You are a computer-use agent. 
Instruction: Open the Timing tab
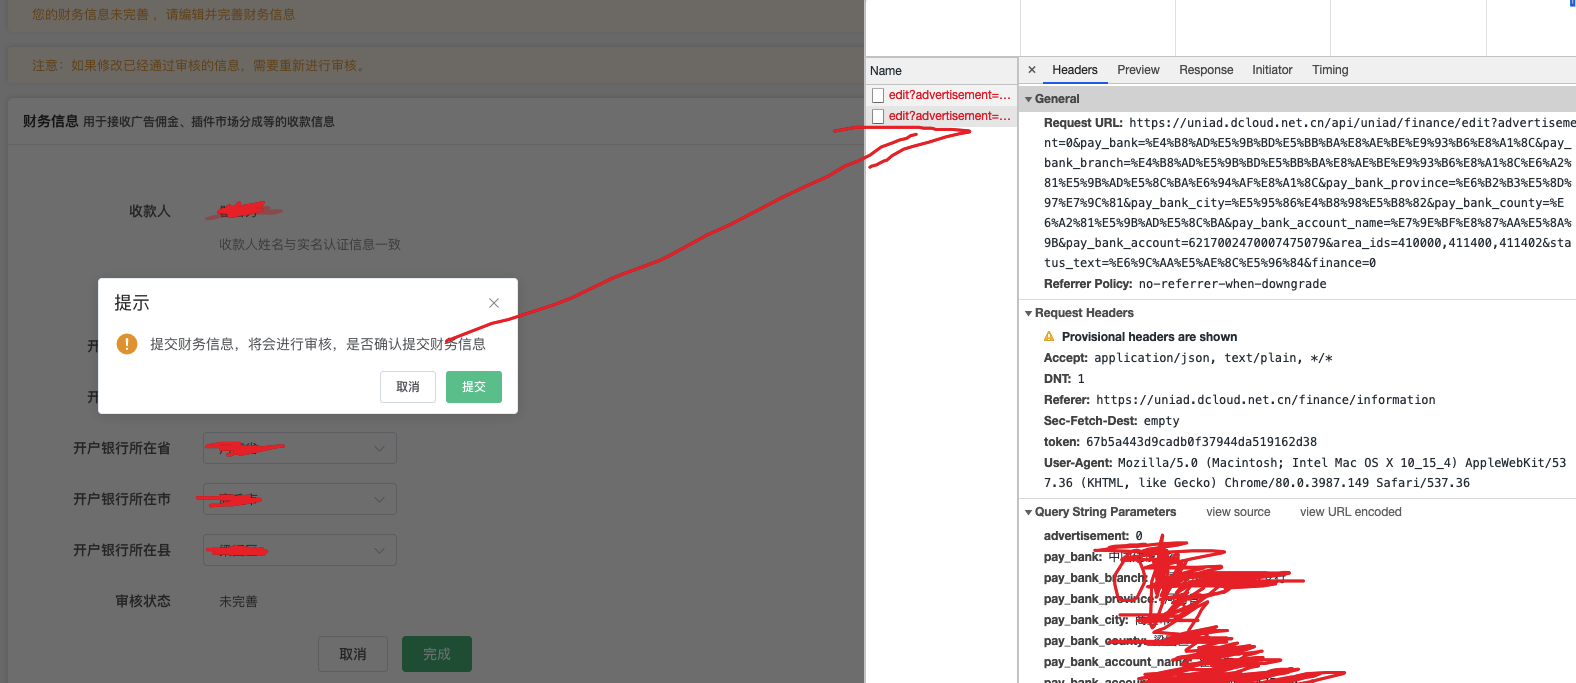pos(1330,70)
